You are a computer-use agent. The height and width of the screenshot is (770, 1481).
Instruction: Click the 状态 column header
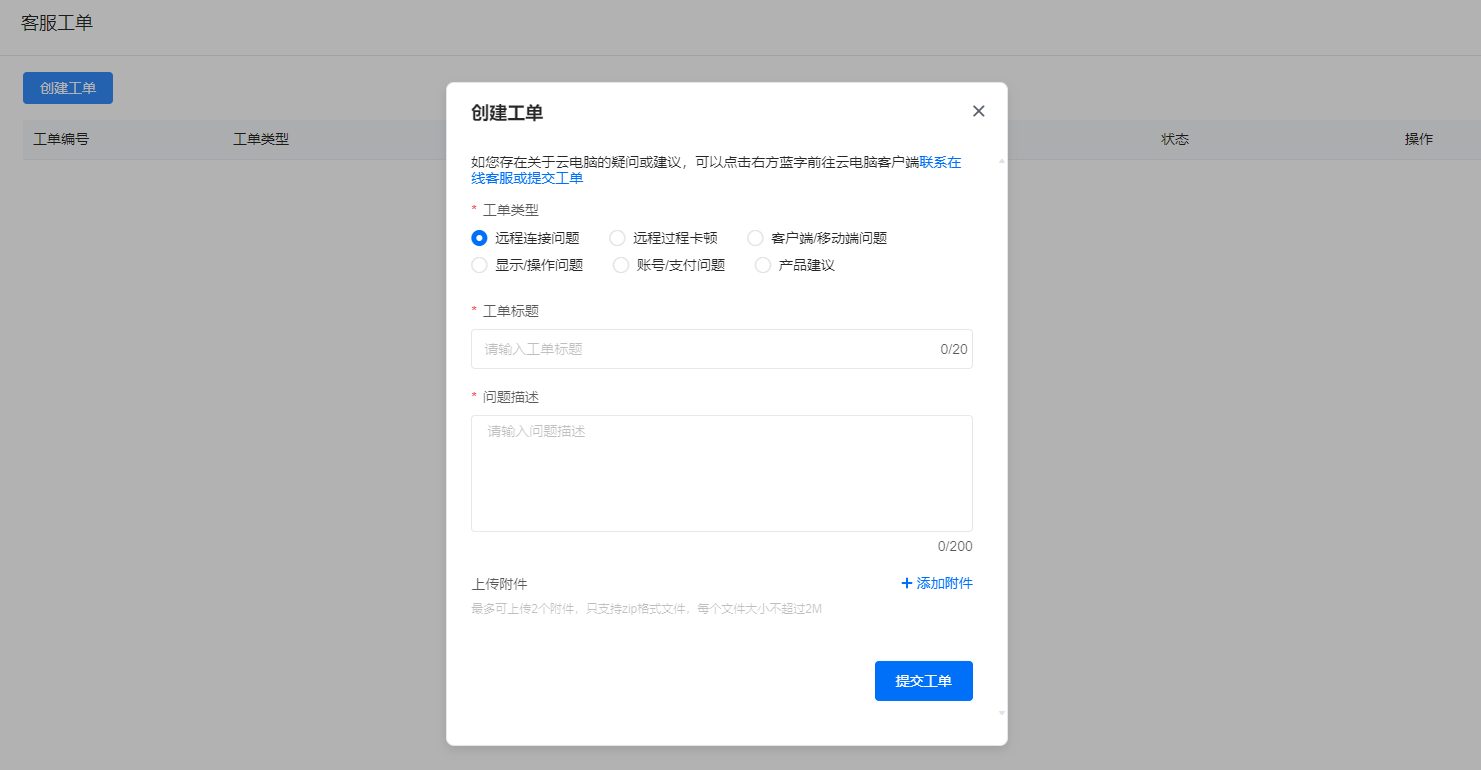pyautogui.click(x=1175, y=139)
